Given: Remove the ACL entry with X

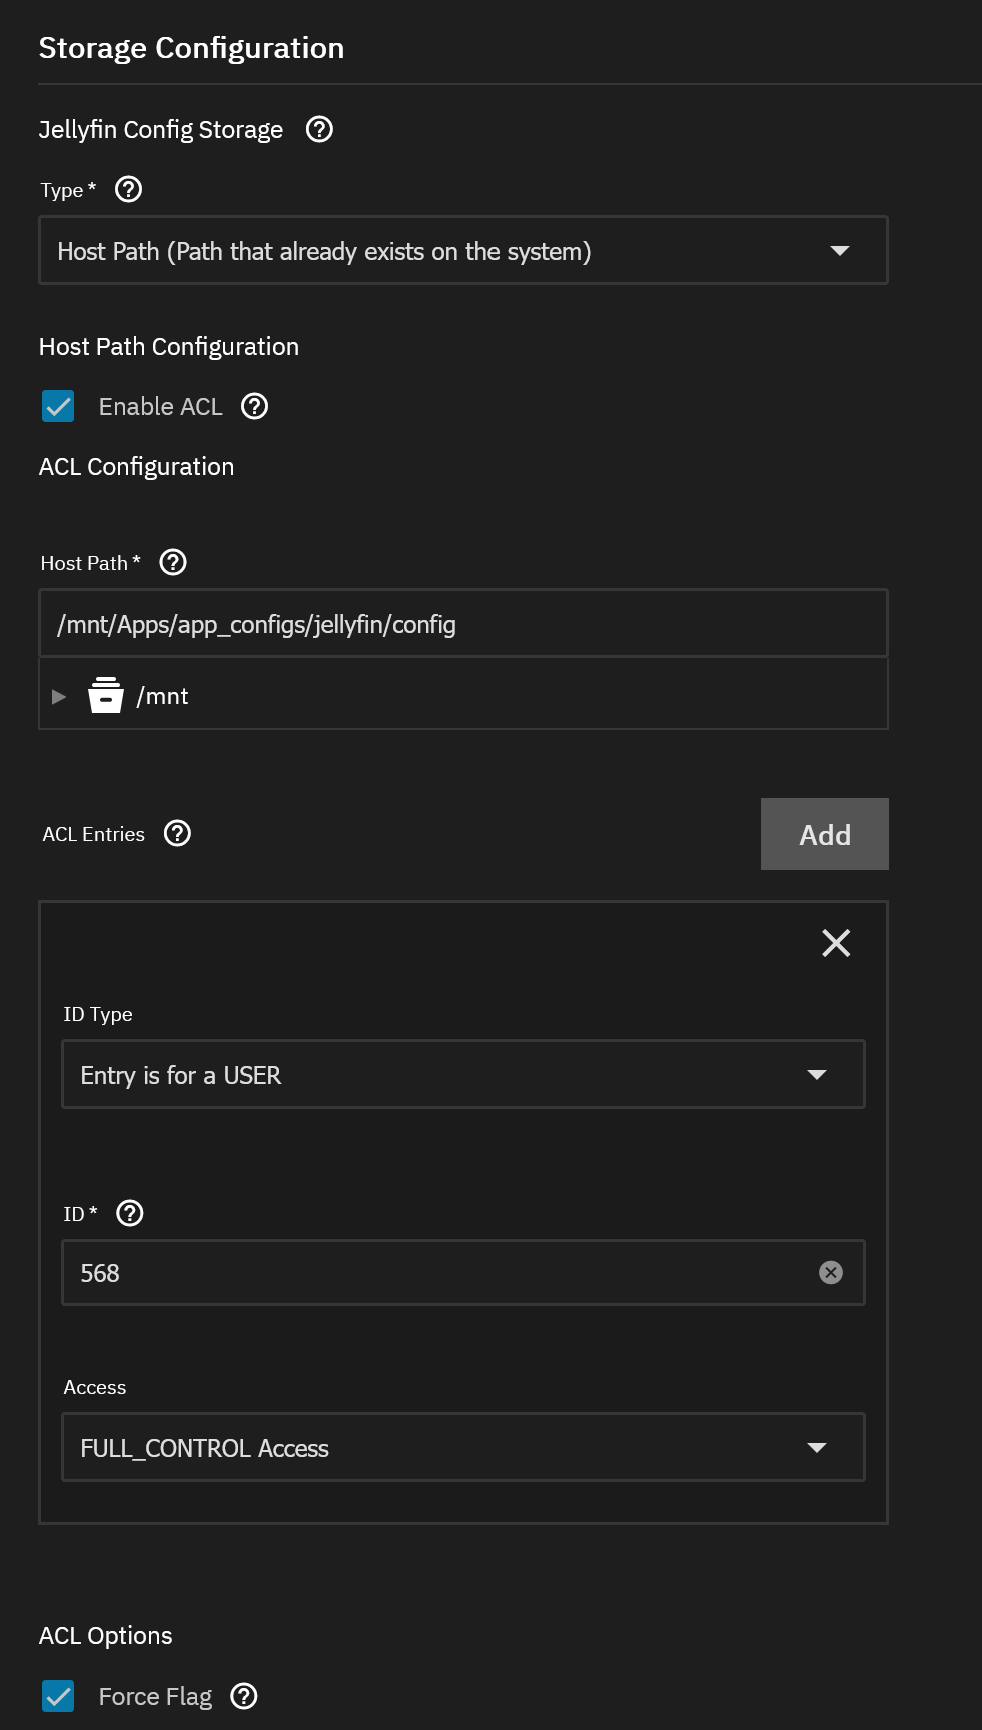Looking at the screenshot, I should pyautogui.click(x=836, y=943).
